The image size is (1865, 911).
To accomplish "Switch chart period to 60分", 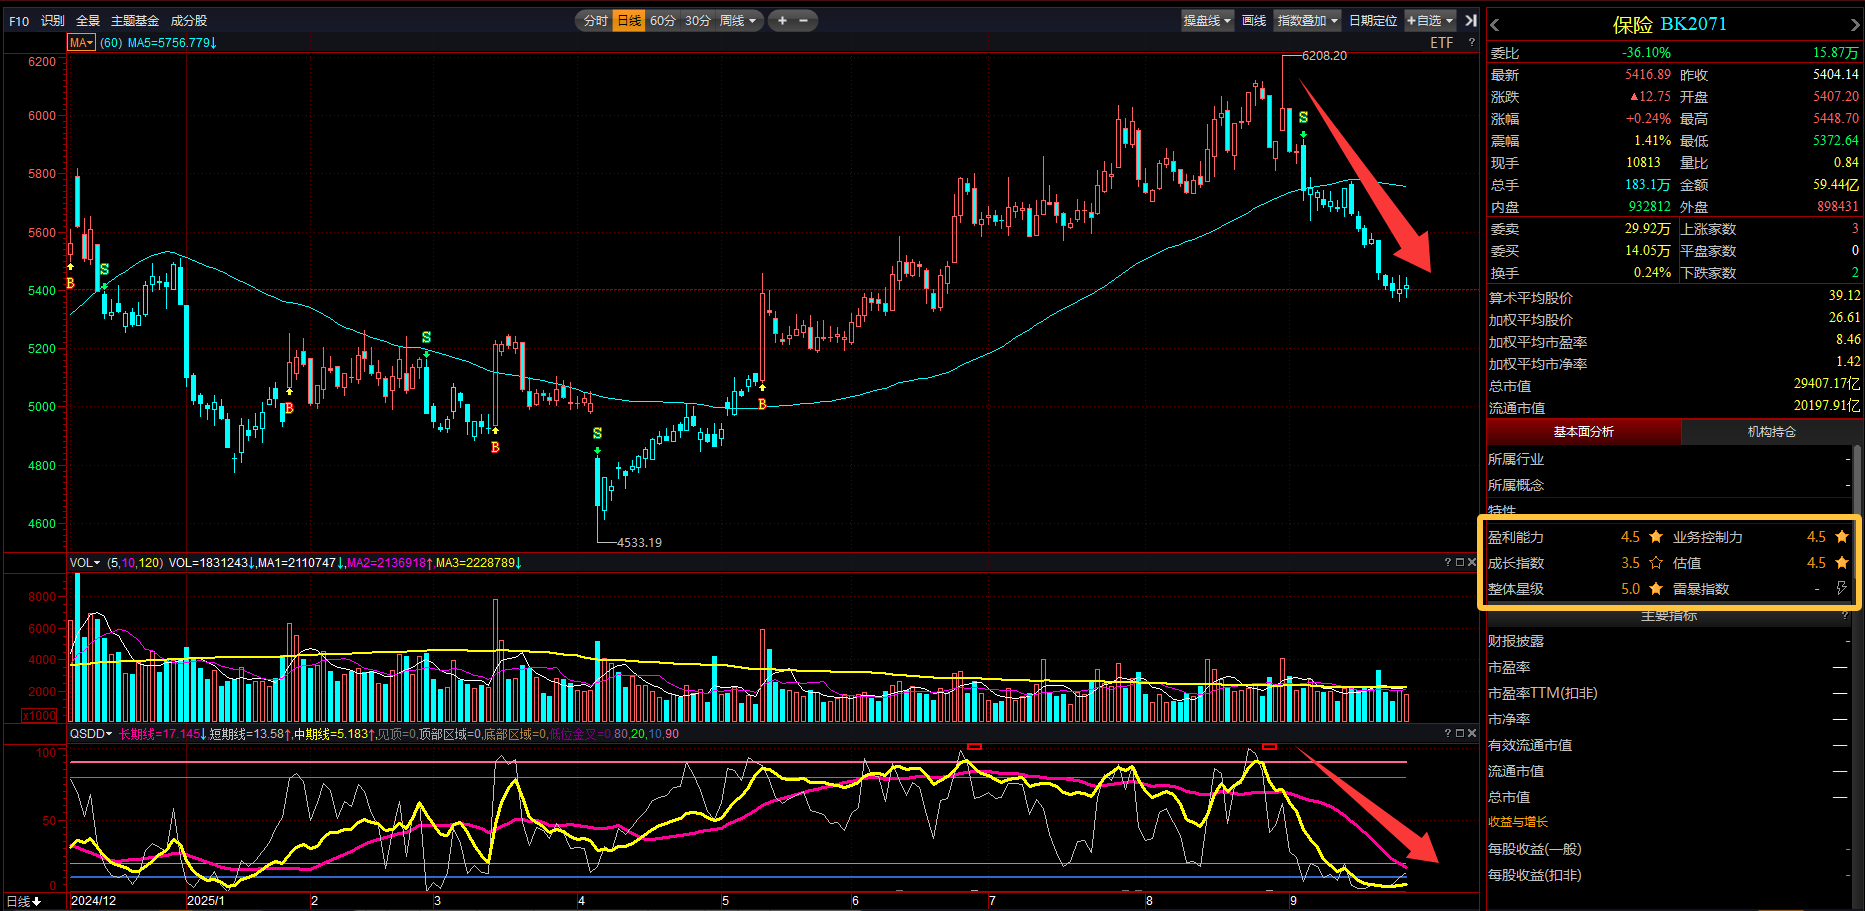I will click(662, 20).
